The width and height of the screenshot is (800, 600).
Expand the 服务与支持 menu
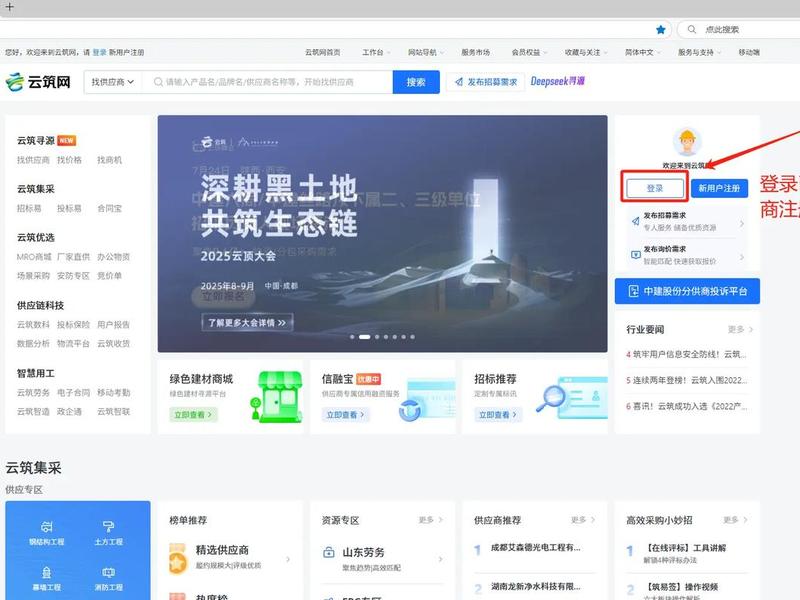(699, 52)
